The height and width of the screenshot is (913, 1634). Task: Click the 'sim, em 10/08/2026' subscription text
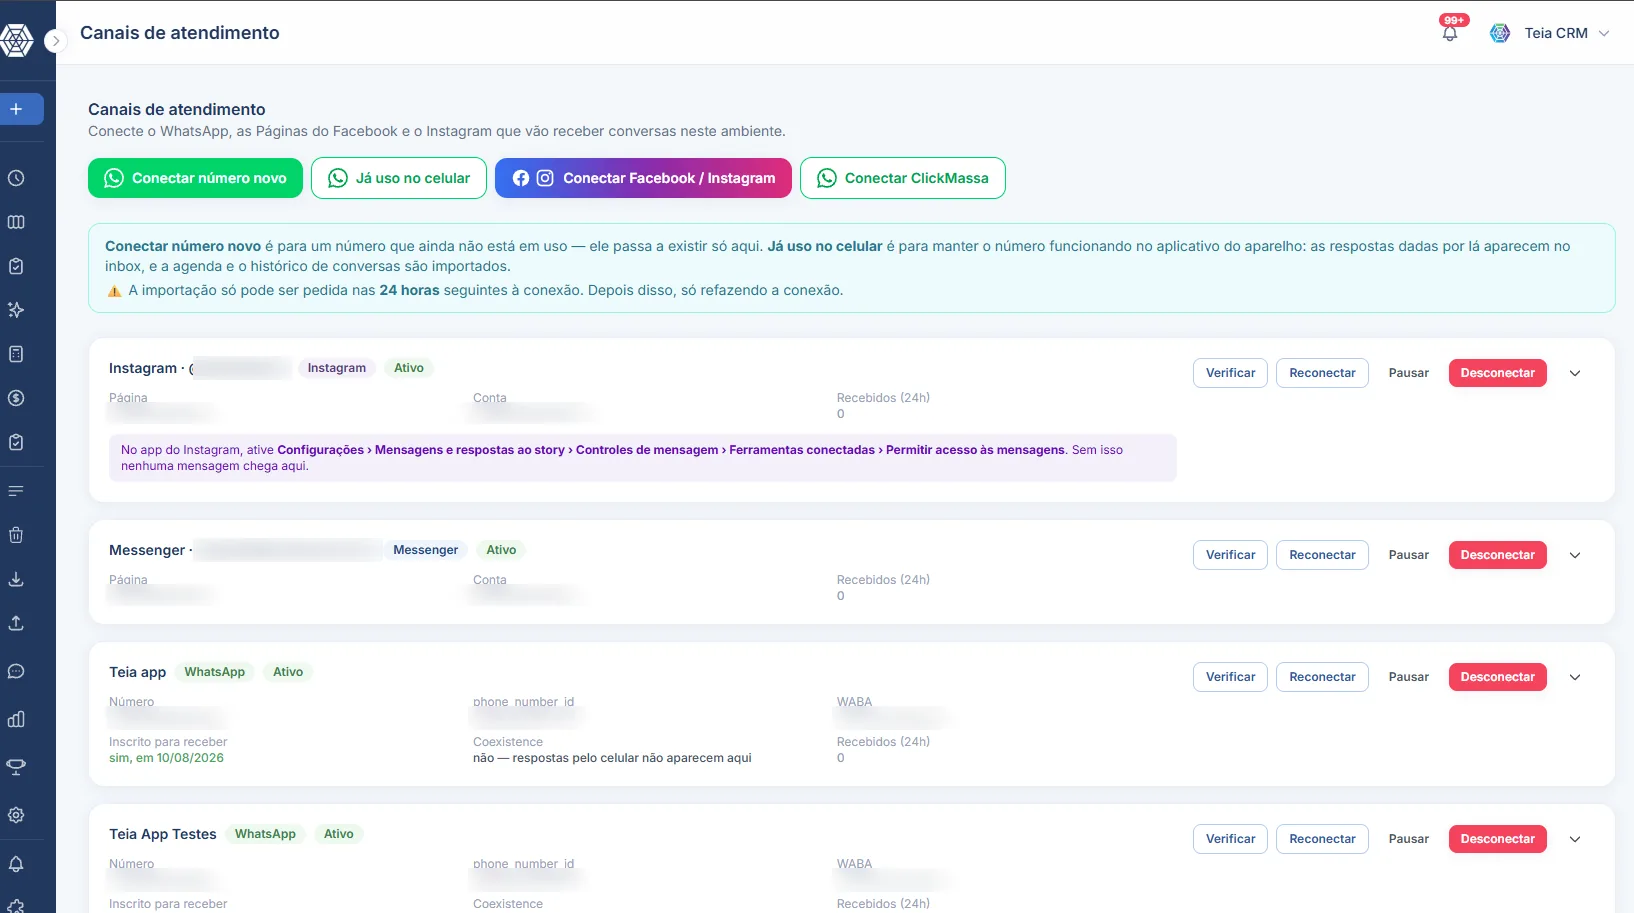tap(166, 758)
